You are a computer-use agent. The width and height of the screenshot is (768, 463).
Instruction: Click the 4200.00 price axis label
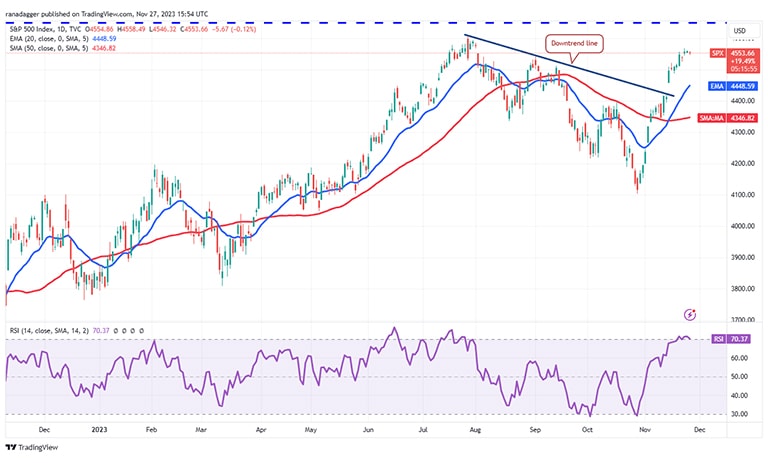pos(743,164)
